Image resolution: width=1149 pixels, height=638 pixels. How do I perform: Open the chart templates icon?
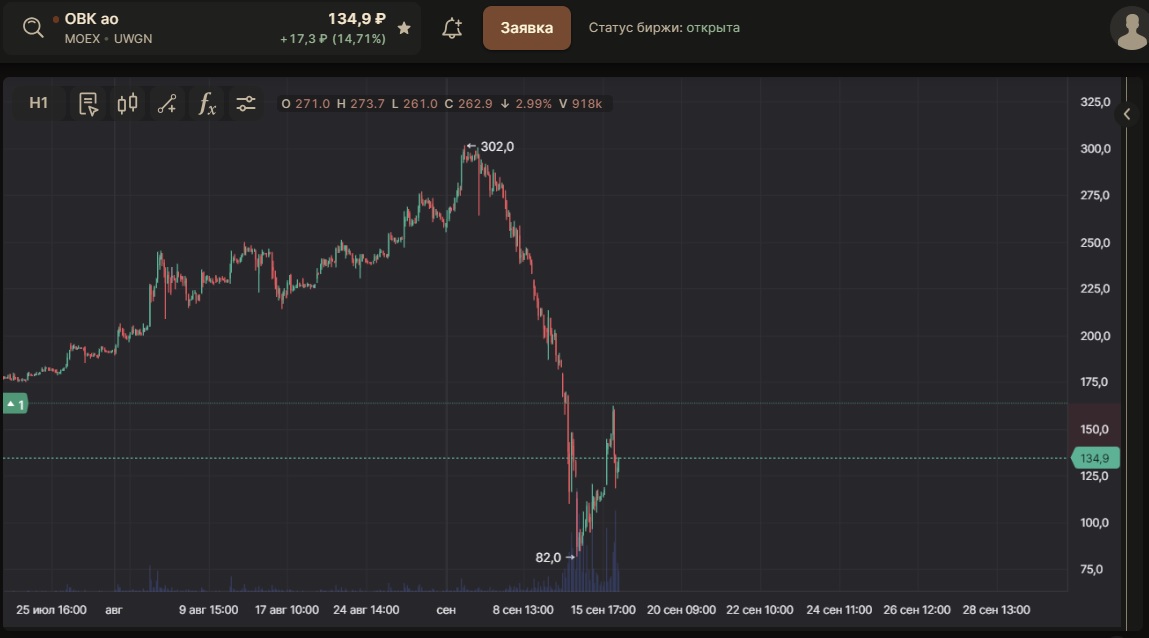tap(88, 103)
